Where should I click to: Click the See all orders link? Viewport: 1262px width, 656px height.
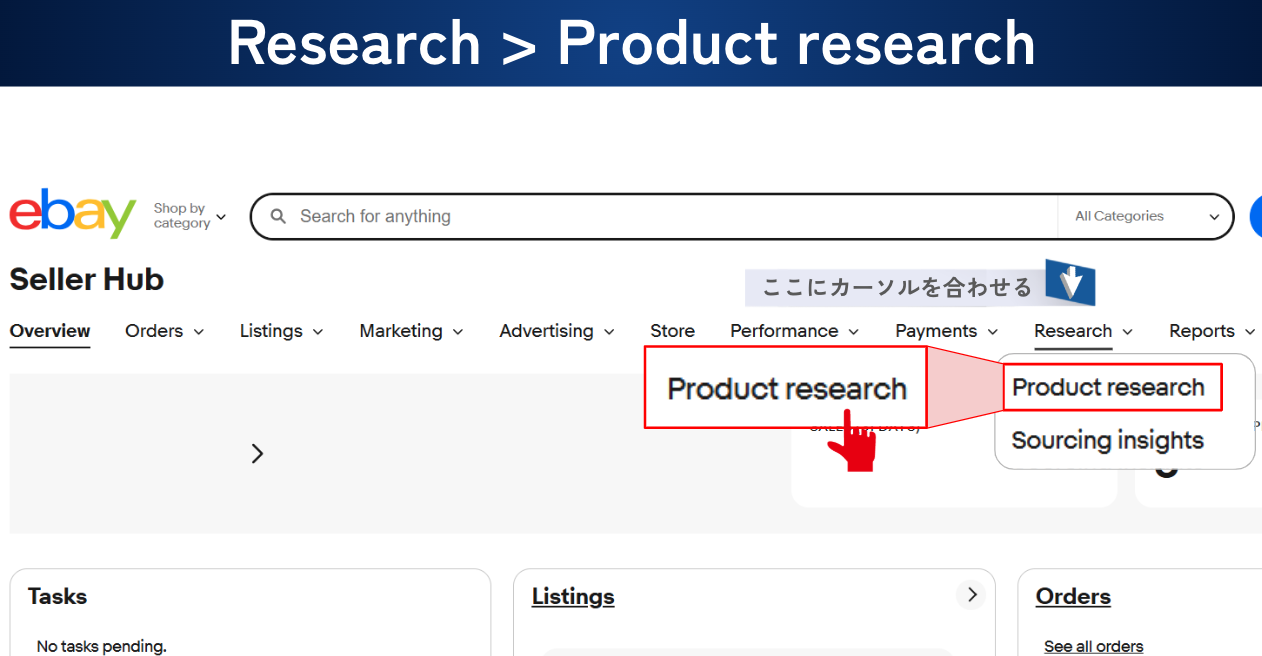click(x=1094, y=646)
